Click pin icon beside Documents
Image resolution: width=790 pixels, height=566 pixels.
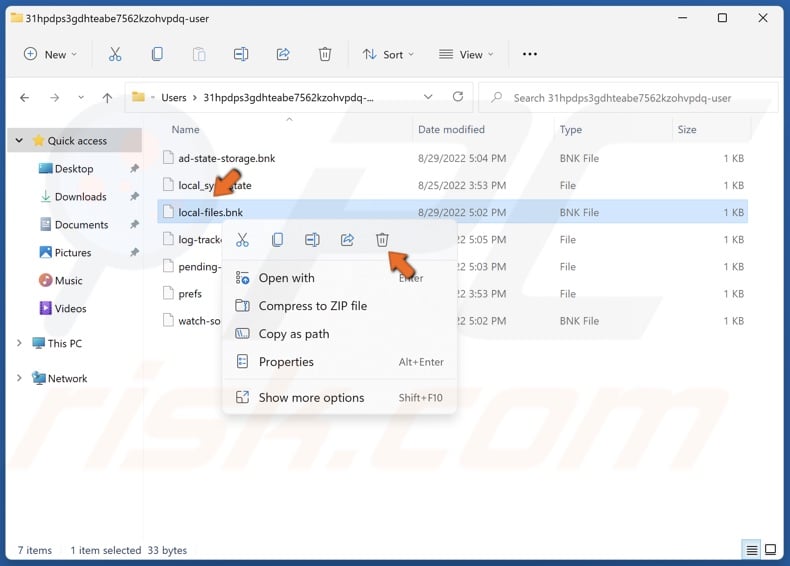[x=135, y=224]
